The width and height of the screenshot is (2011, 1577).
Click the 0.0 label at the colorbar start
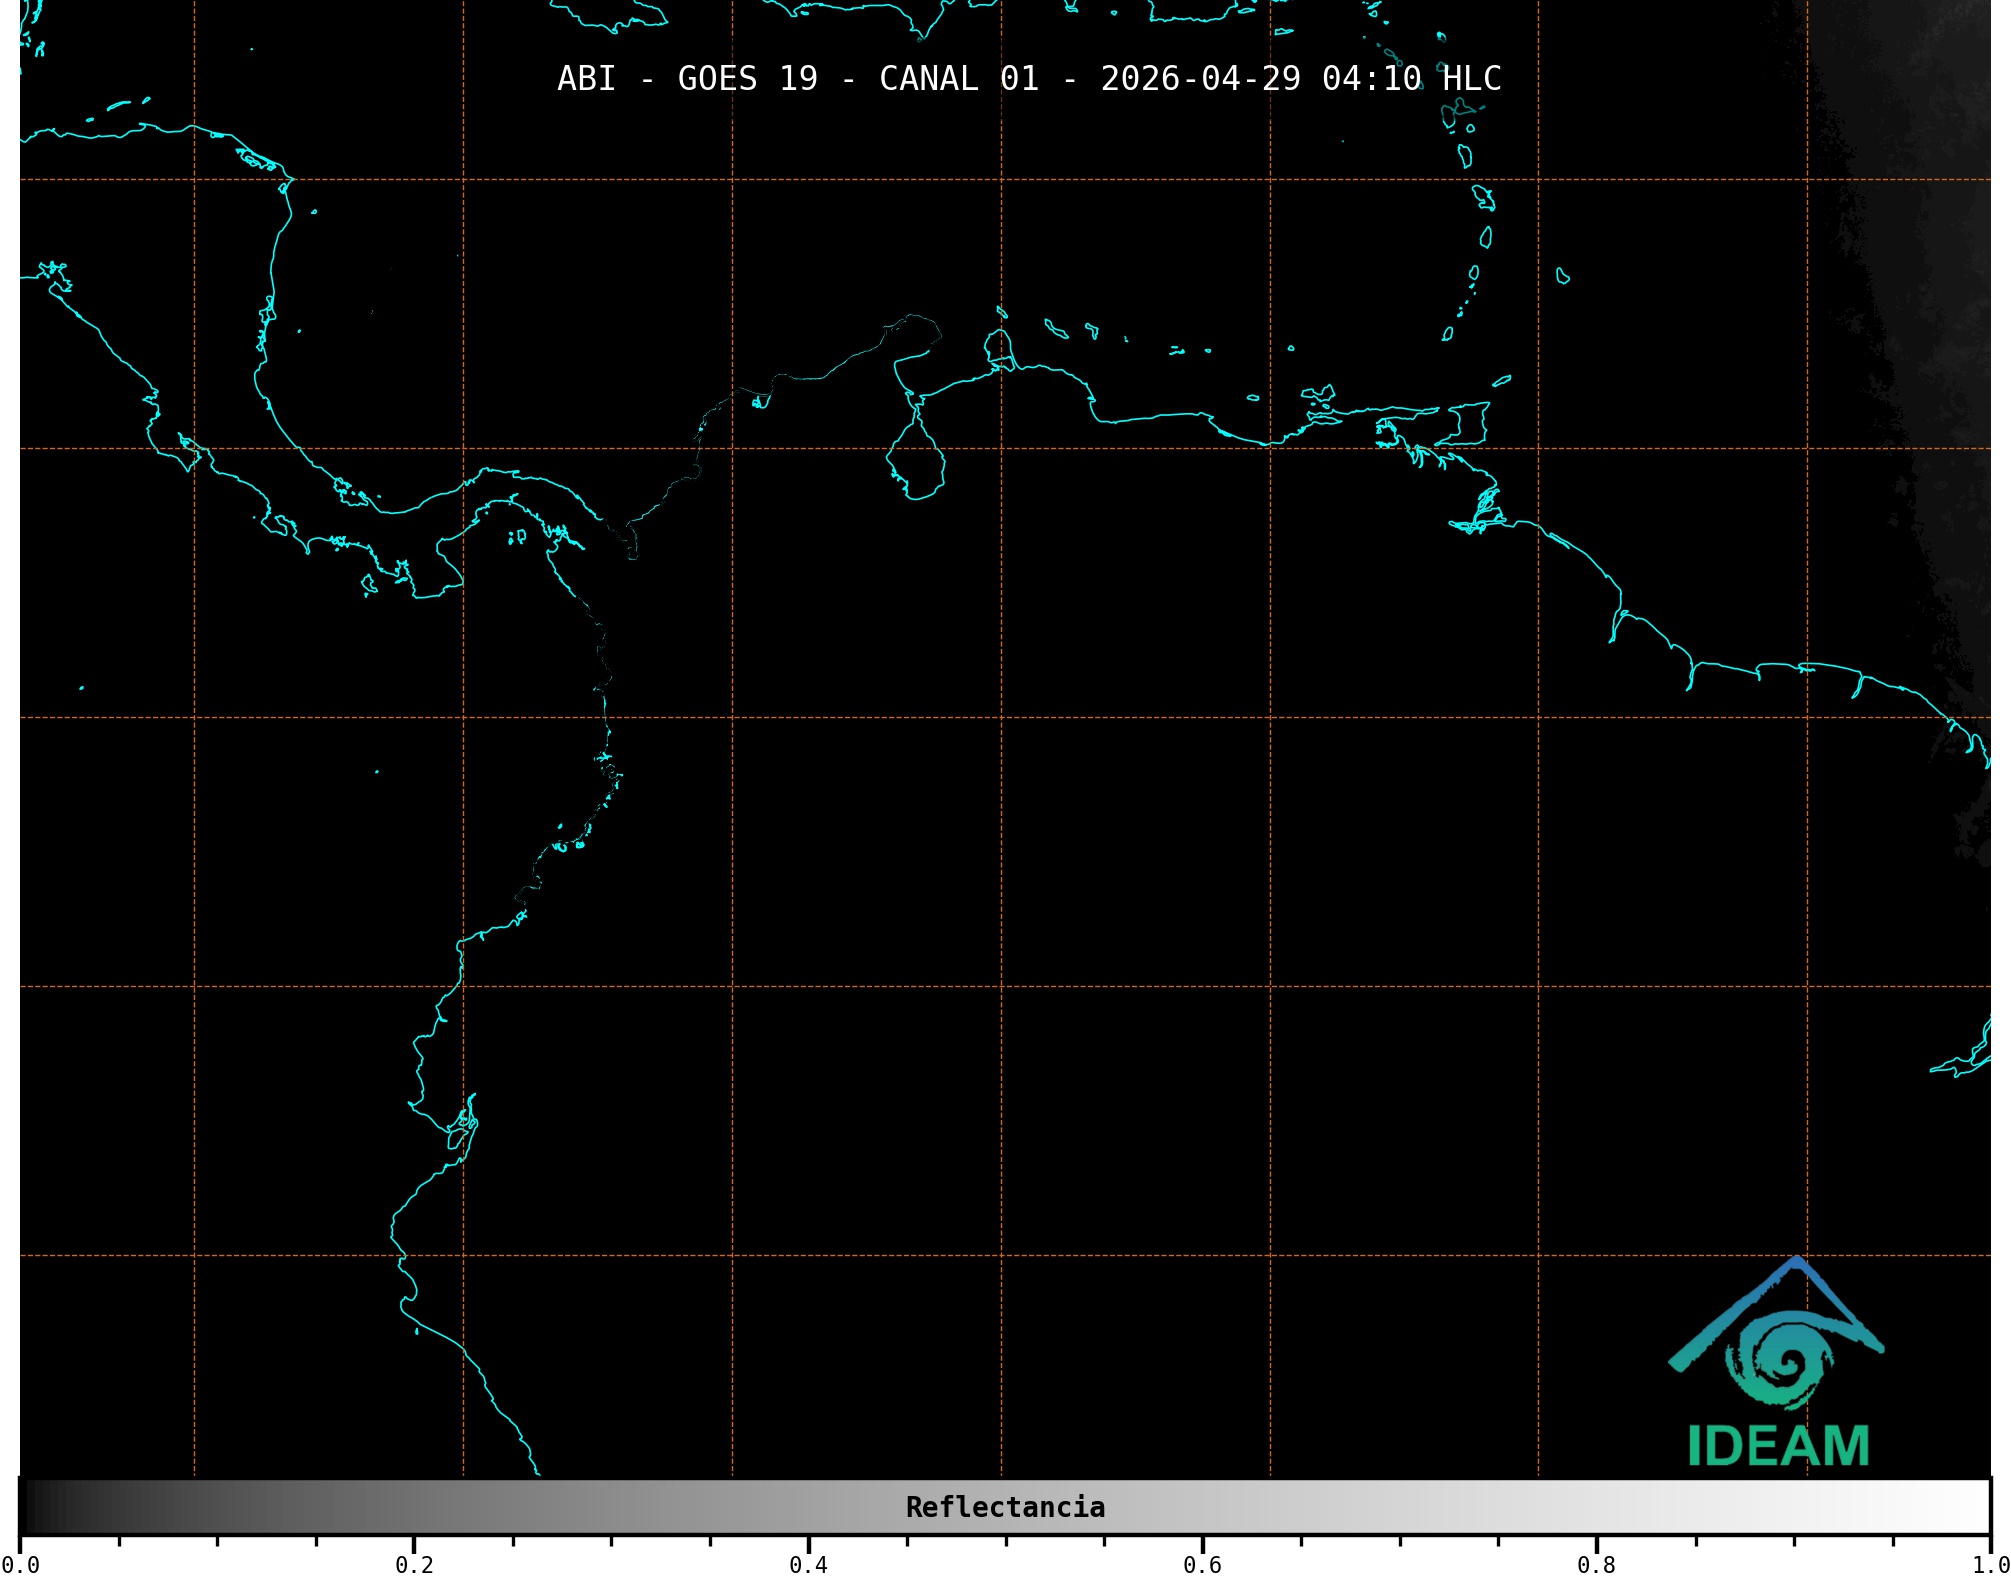coord(20,1565)
